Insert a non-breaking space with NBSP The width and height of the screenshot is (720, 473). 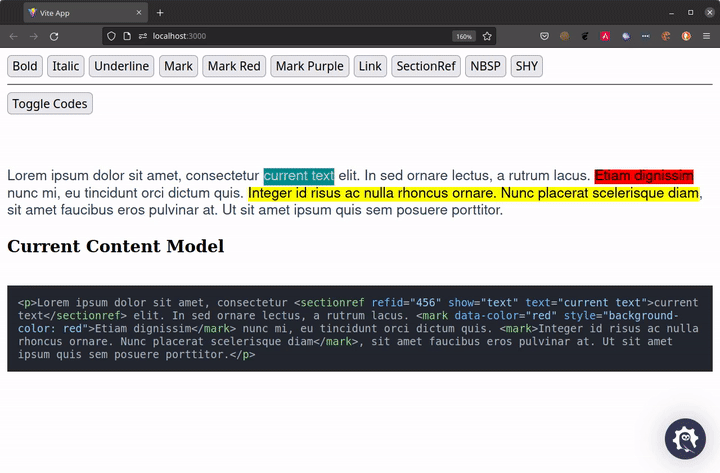(485, 66)
